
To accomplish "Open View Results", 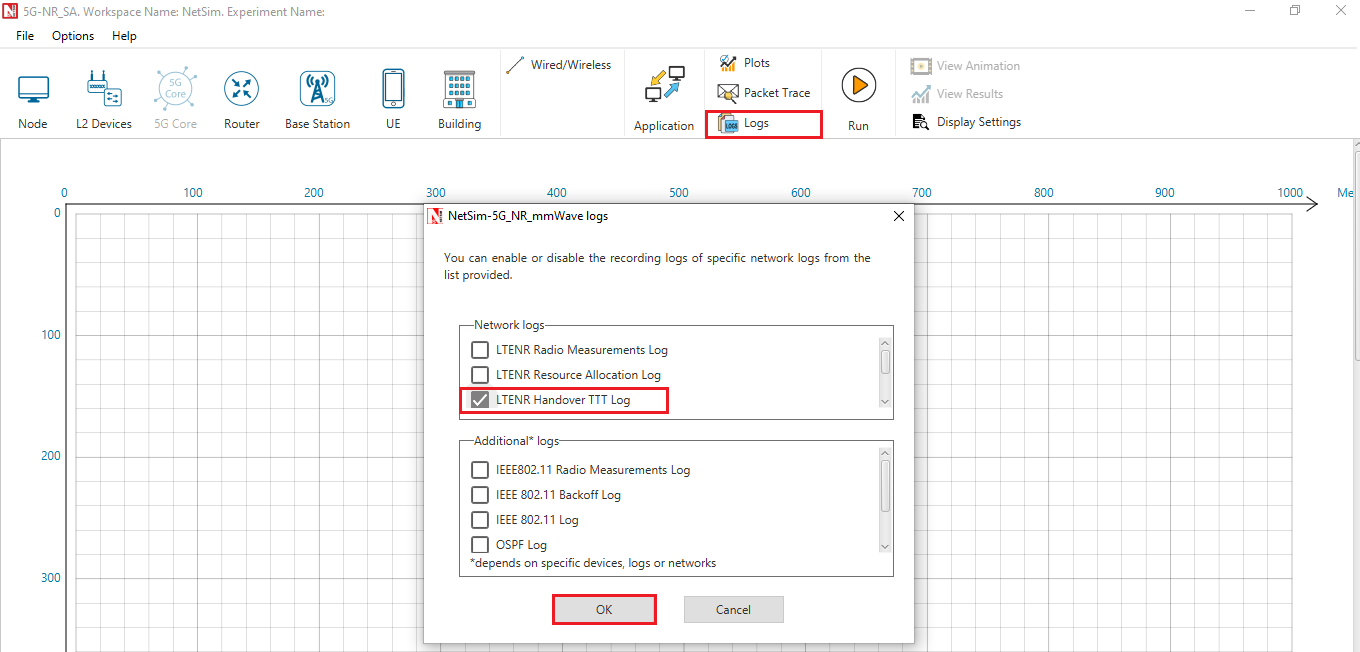I will [957, 94].
